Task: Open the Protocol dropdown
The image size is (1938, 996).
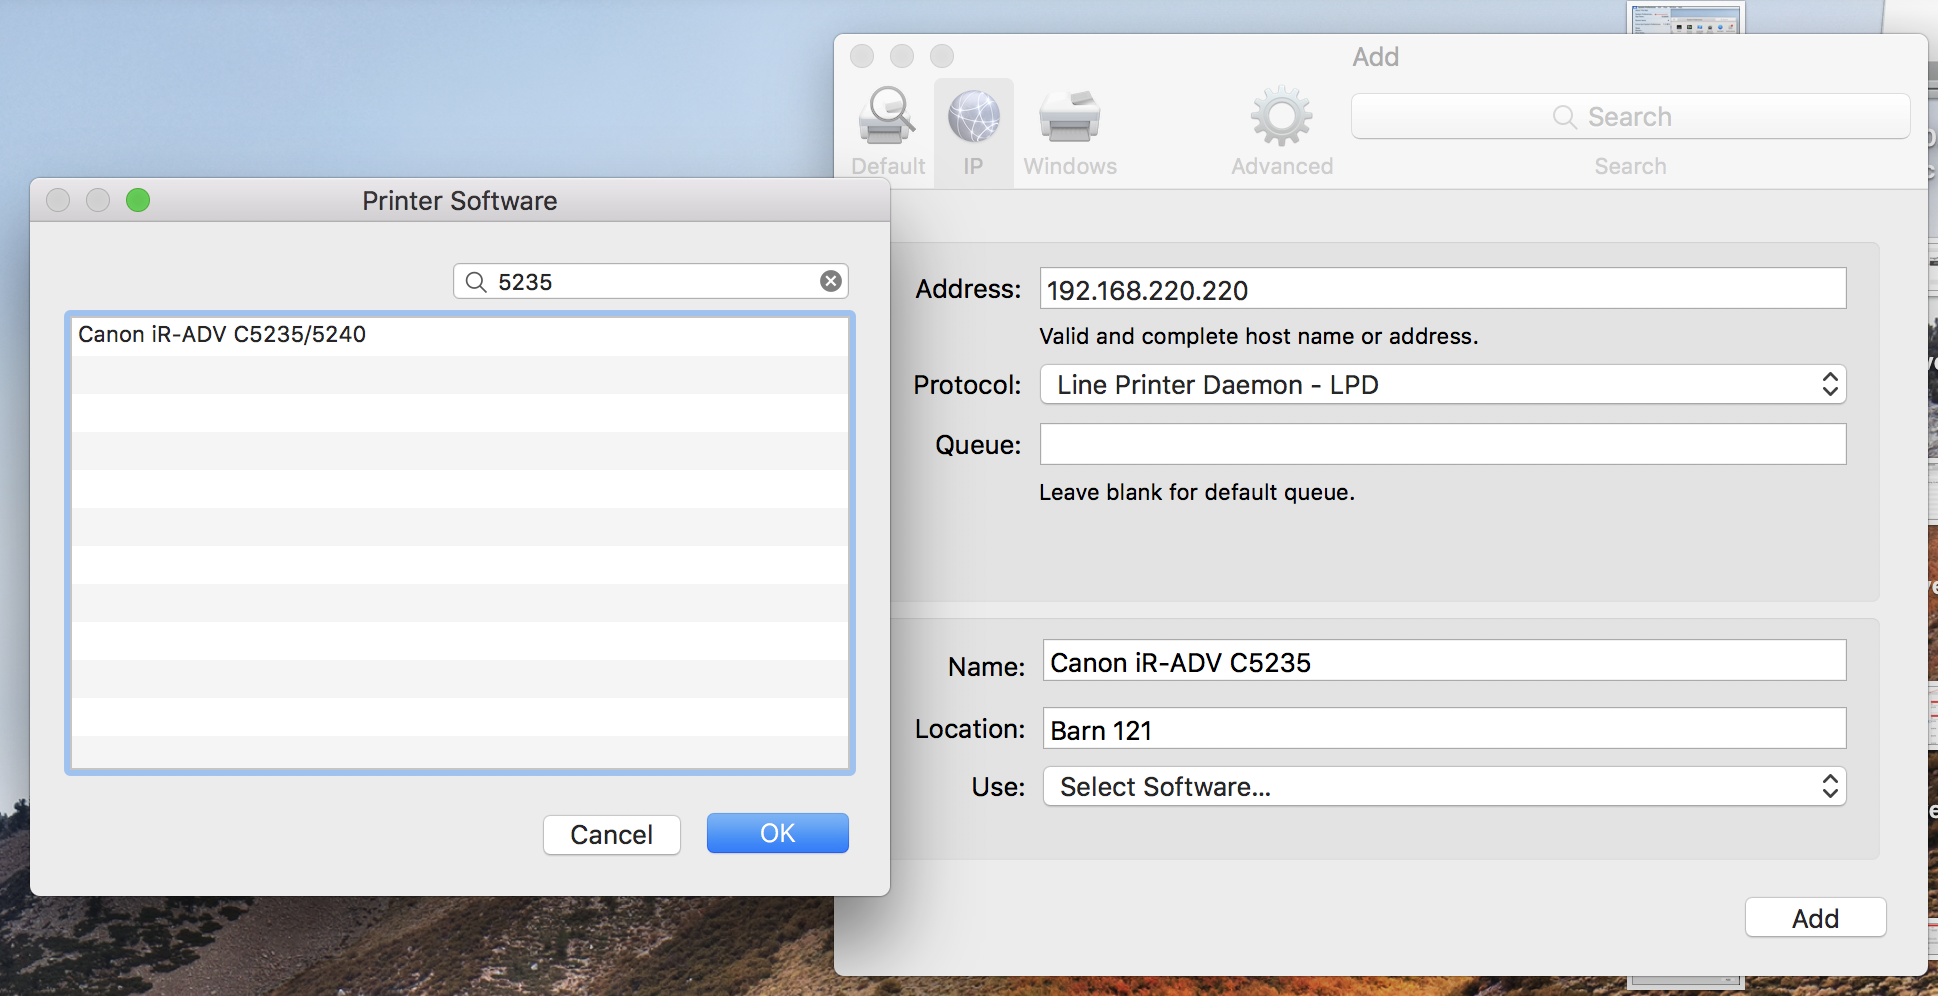Action: coord(1443,385)
